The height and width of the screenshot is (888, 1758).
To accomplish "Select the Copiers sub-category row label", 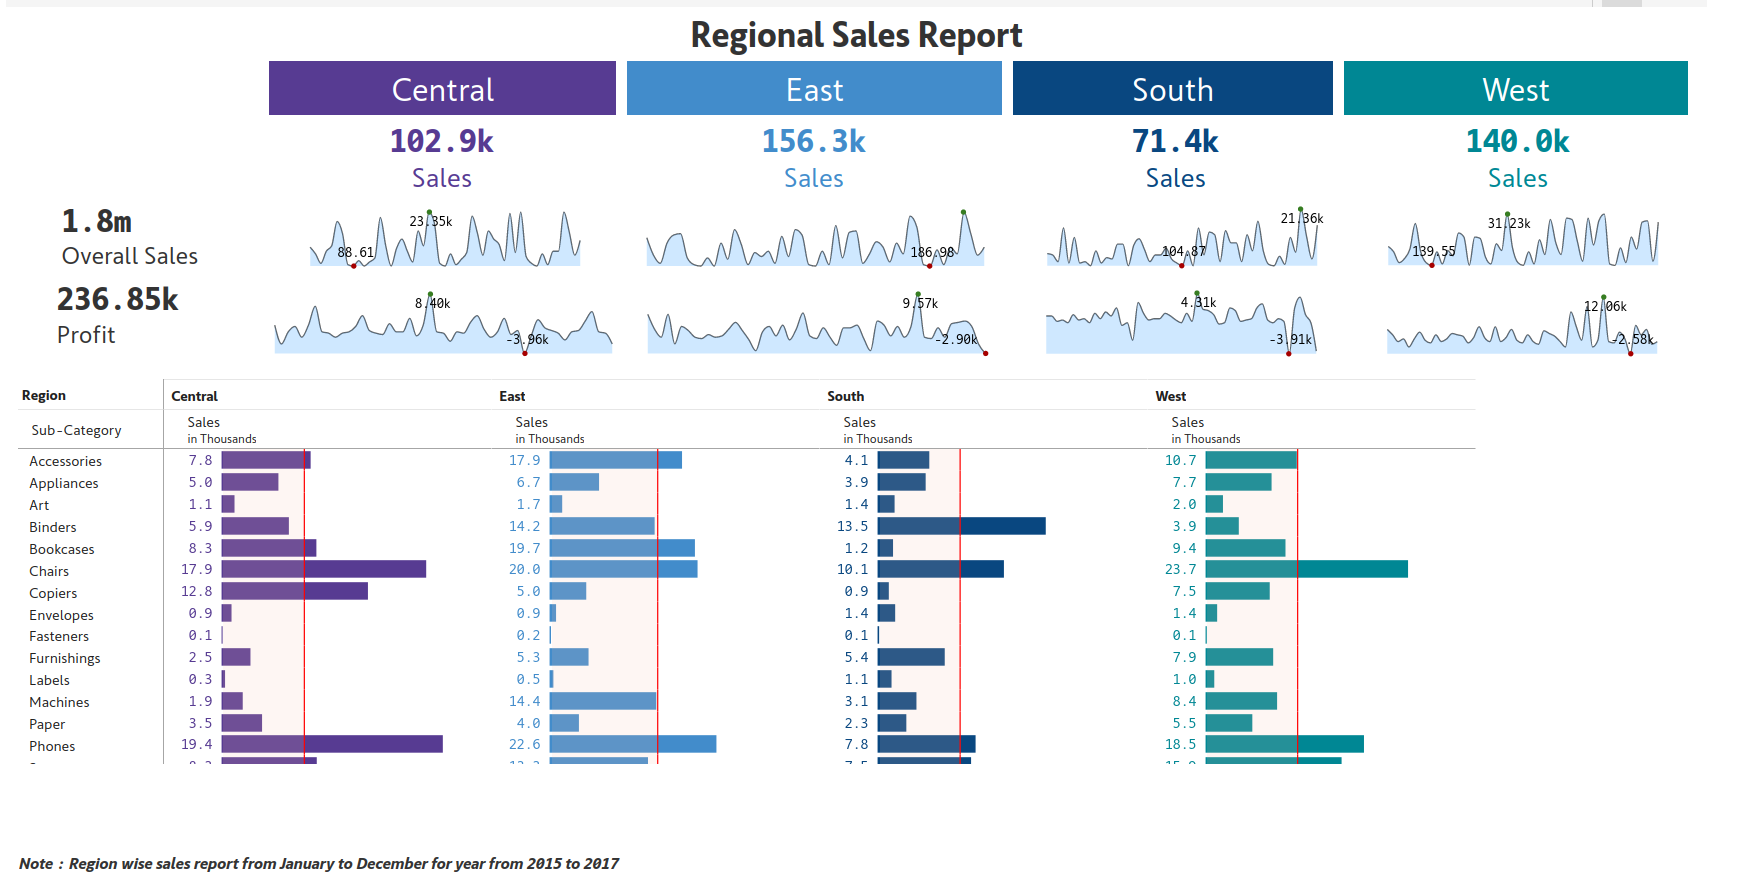I will click(53, 593).
